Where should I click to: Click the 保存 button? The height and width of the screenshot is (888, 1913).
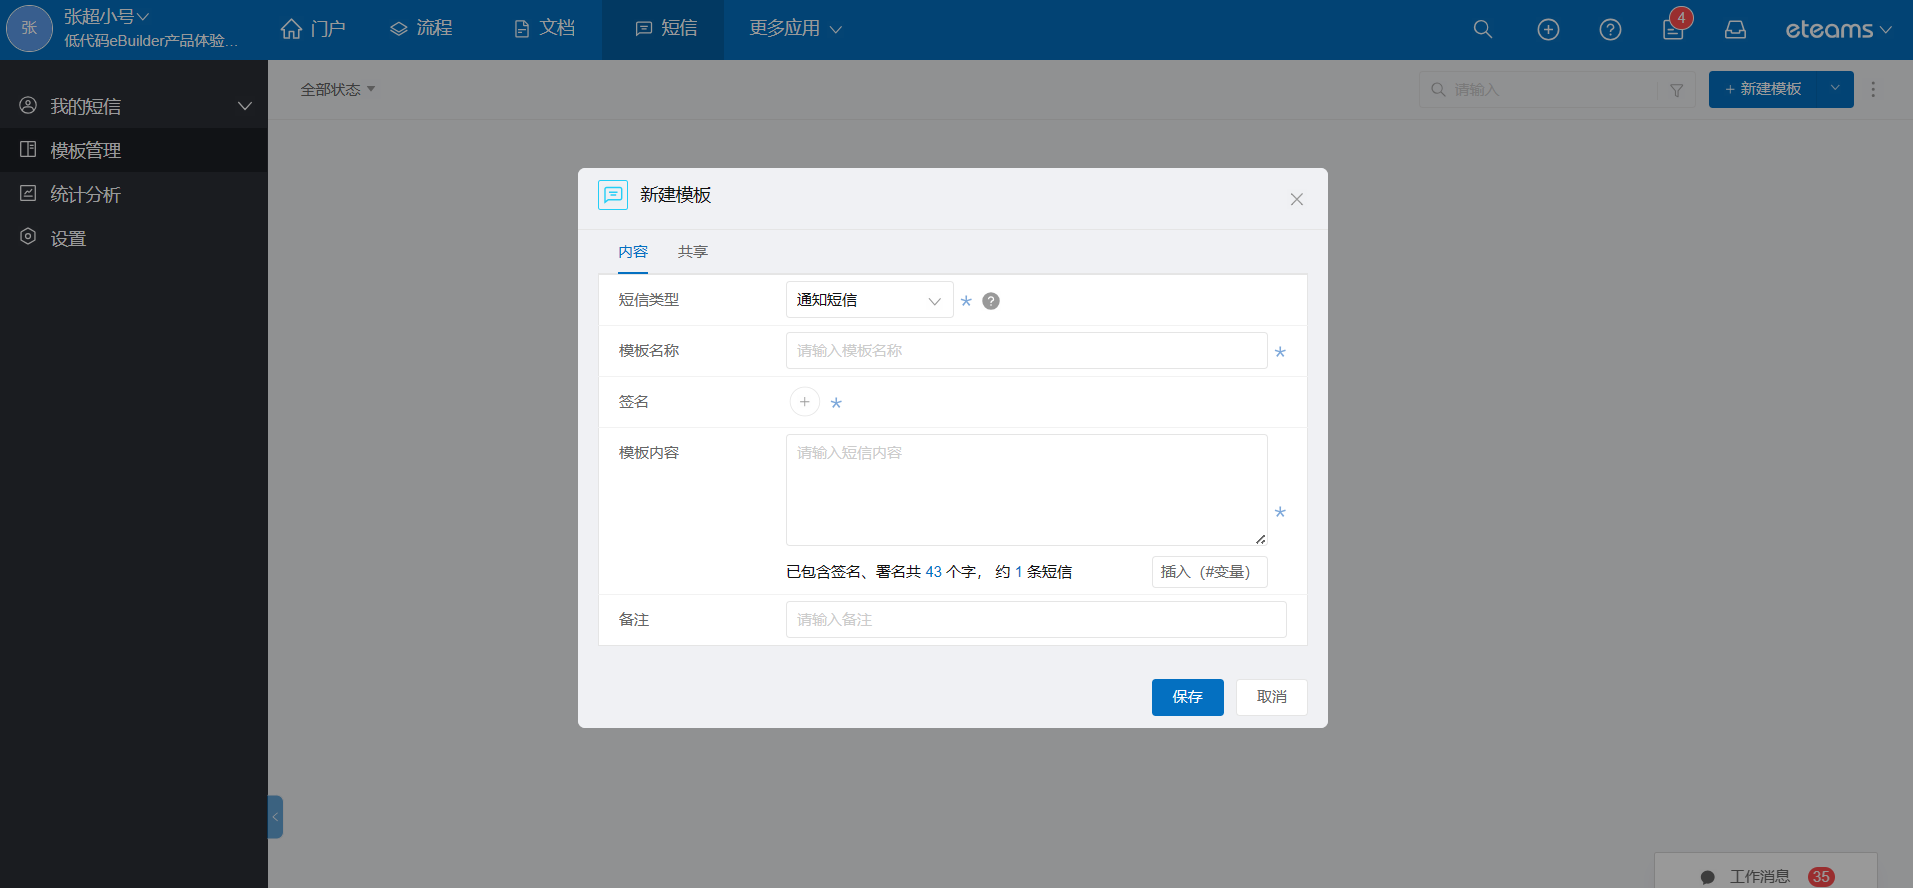pyautogui.click(x=1188, y=697)
